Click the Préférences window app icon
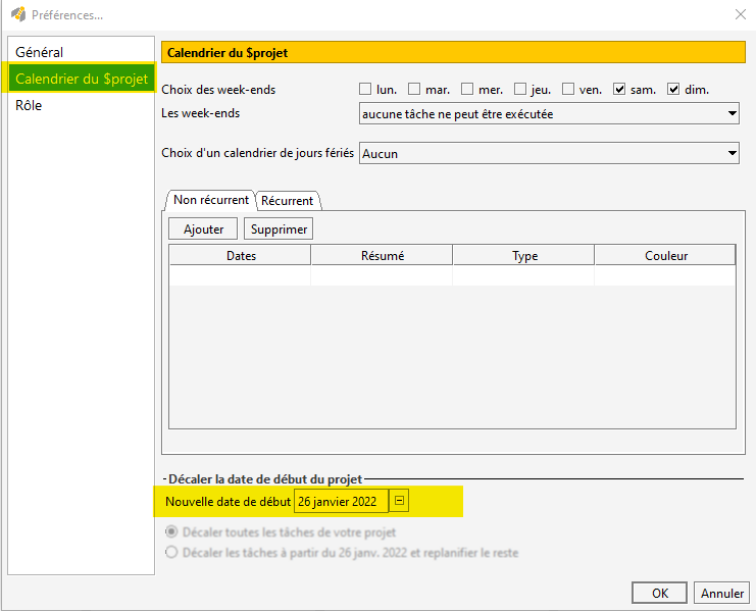 tap(17, 14)
